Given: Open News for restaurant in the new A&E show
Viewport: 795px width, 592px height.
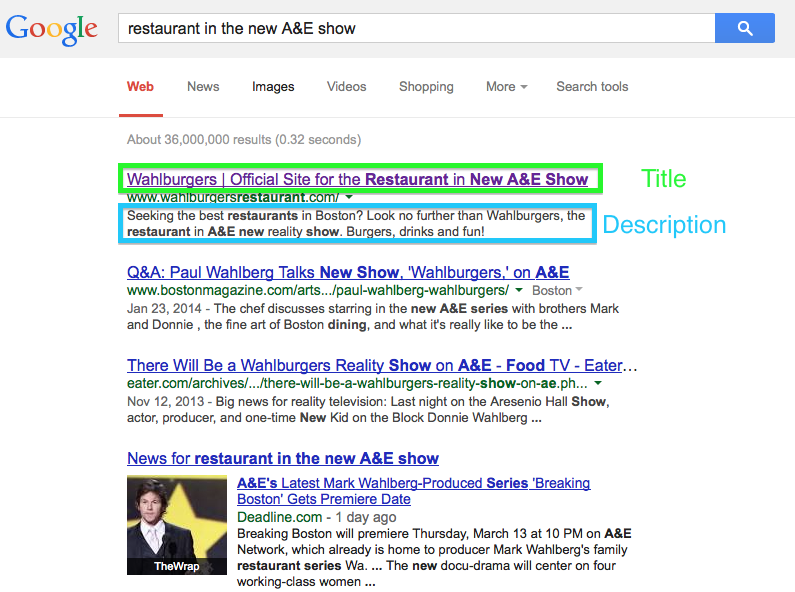Looking at the screenshot, I should point(282,458).
